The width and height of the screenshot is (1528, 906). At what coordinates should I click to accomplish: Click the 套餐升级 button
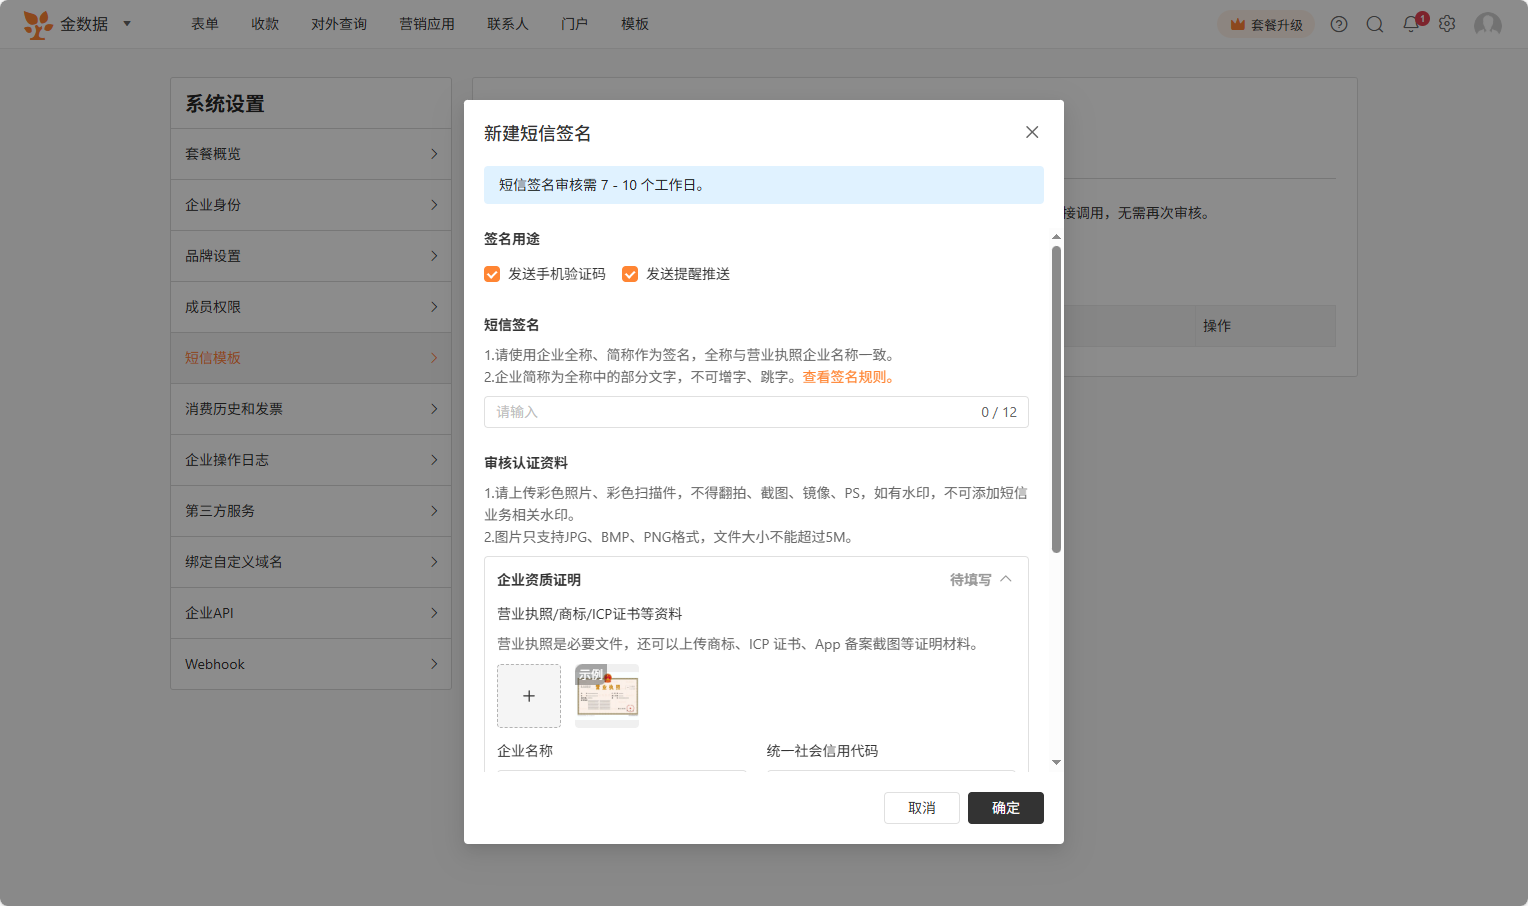pos(1266,25)
